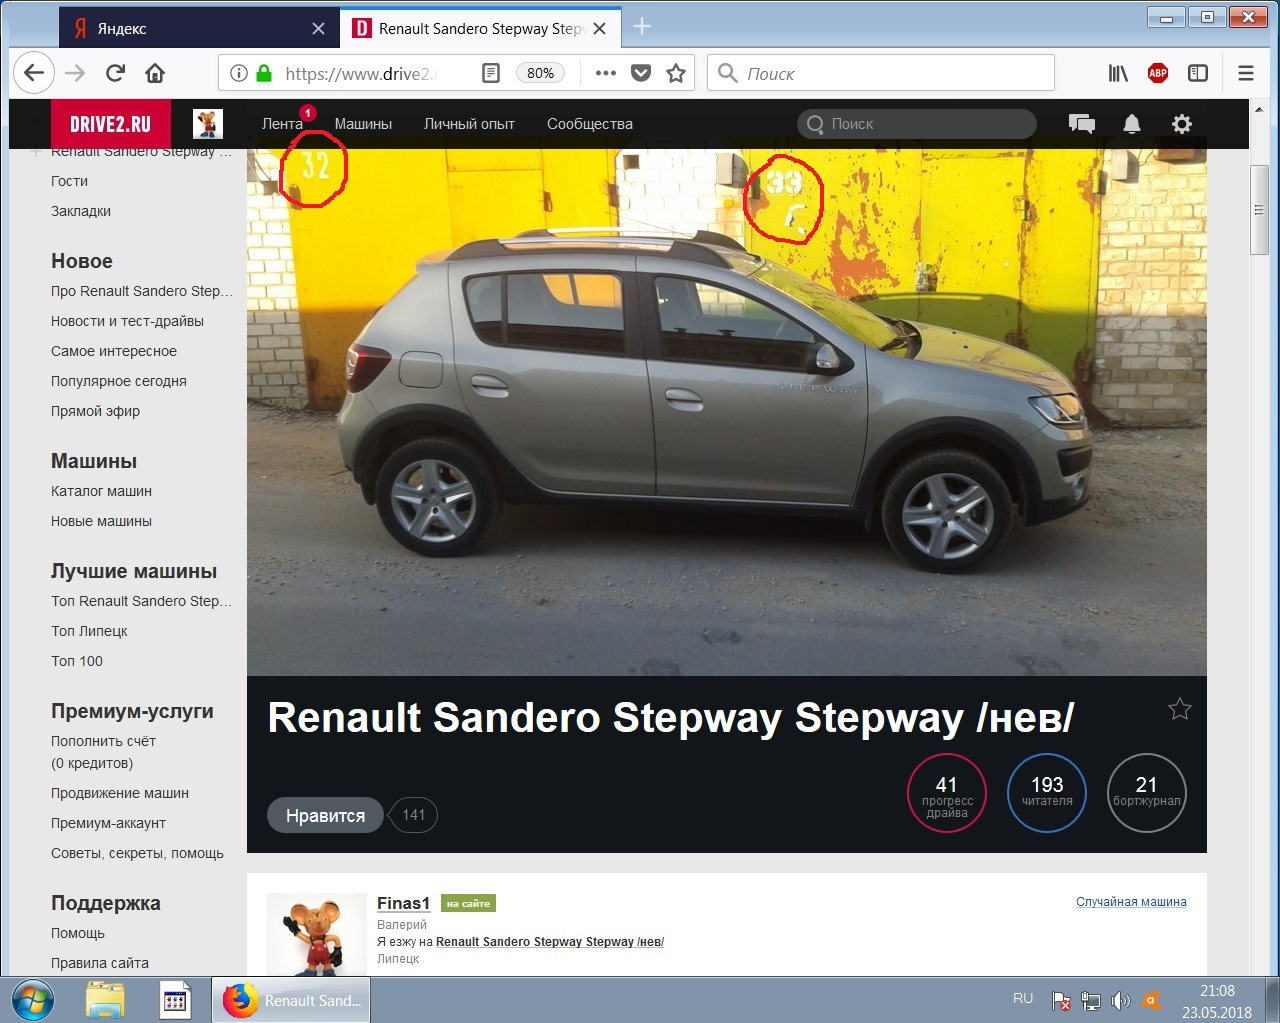Open Топ Липецк link
Screen dimensions: 1280x1023
click(89, 631)
